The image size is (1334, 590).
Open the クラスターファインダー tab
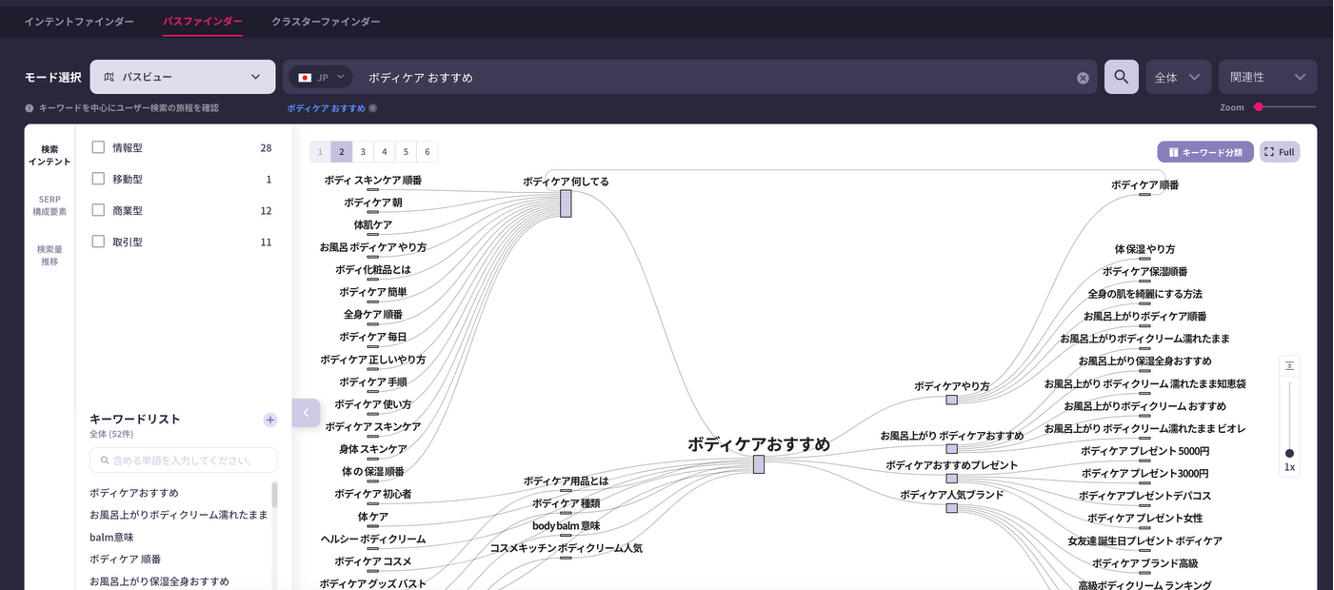coord(325,21)
